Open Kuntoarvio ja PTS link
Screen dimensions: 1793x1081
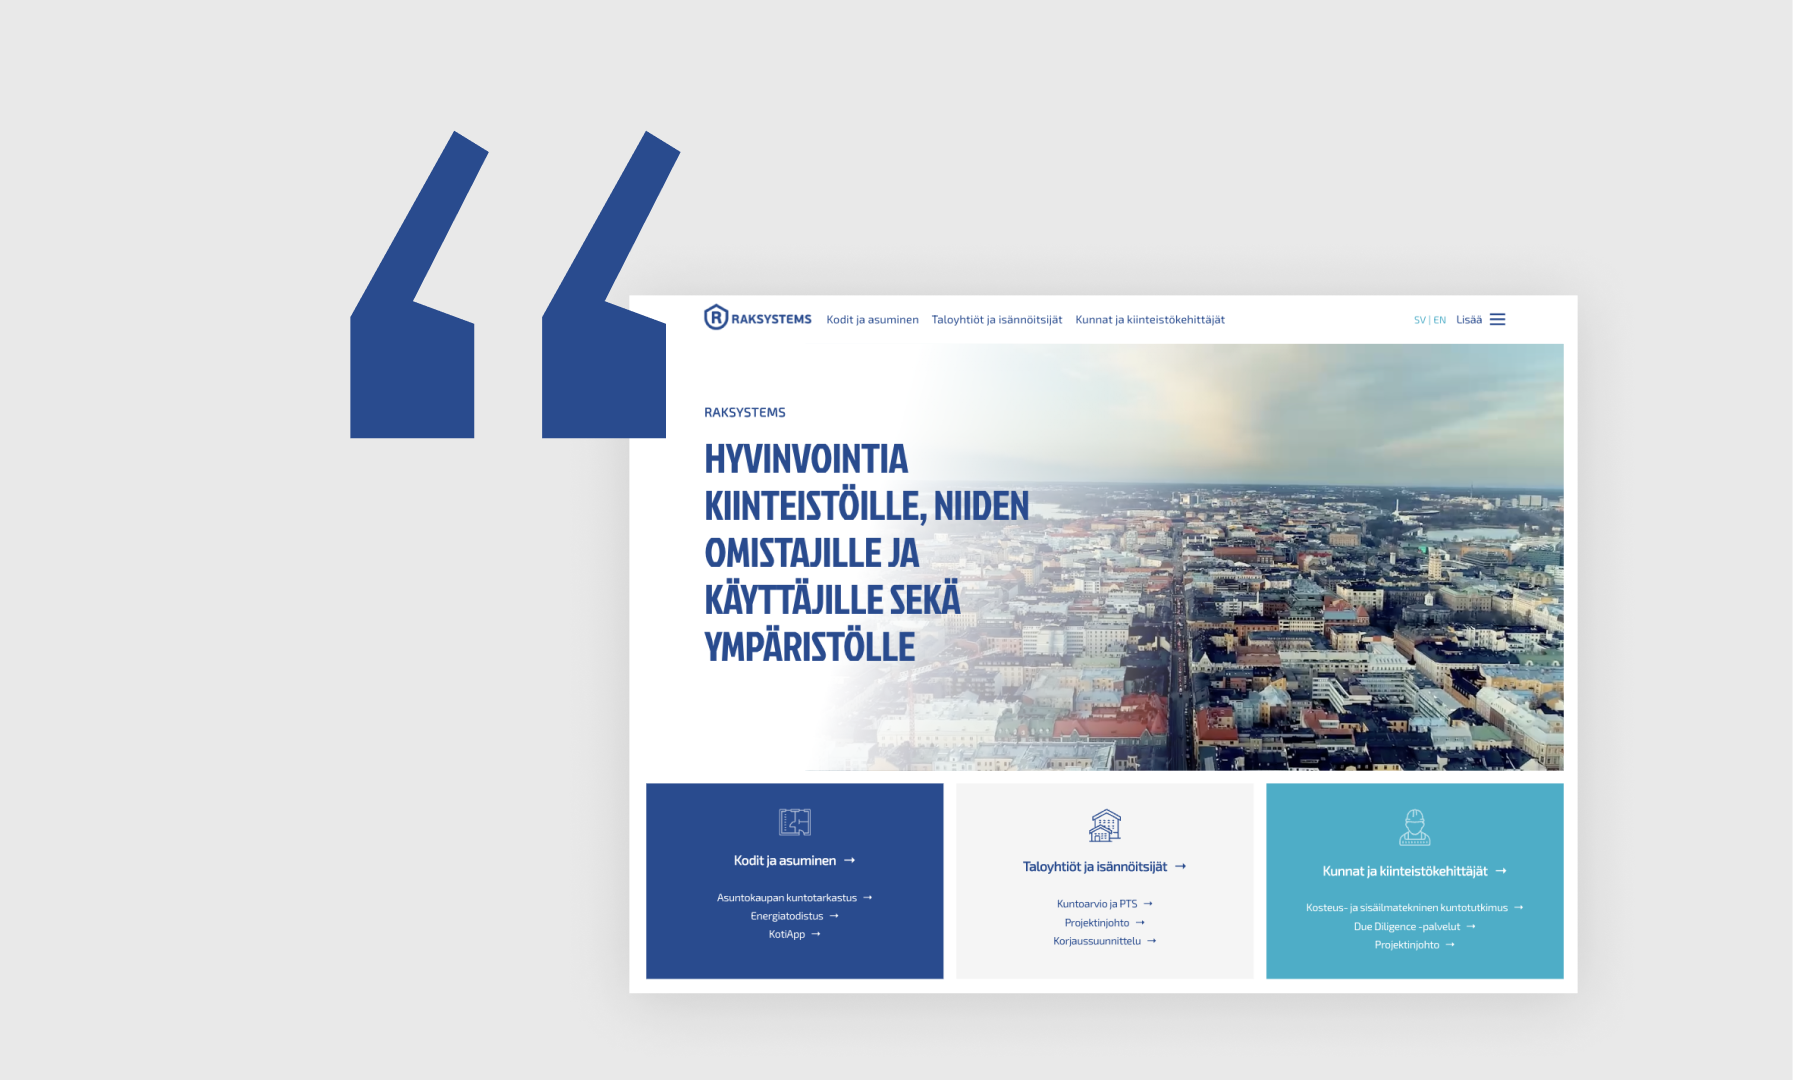click(x=1104, y=904)
